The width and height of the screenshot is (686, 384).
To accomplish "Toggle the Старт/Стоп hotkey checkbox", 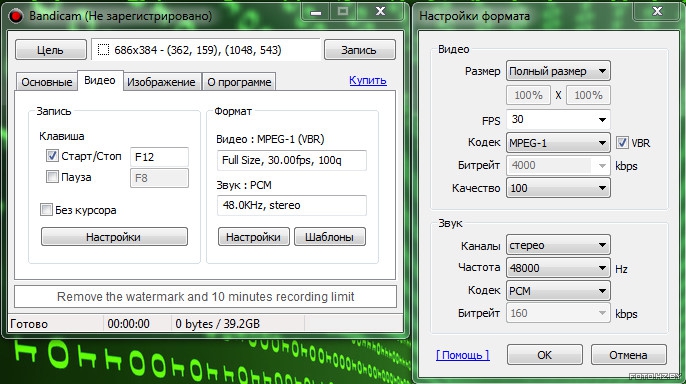I will 52,155.
